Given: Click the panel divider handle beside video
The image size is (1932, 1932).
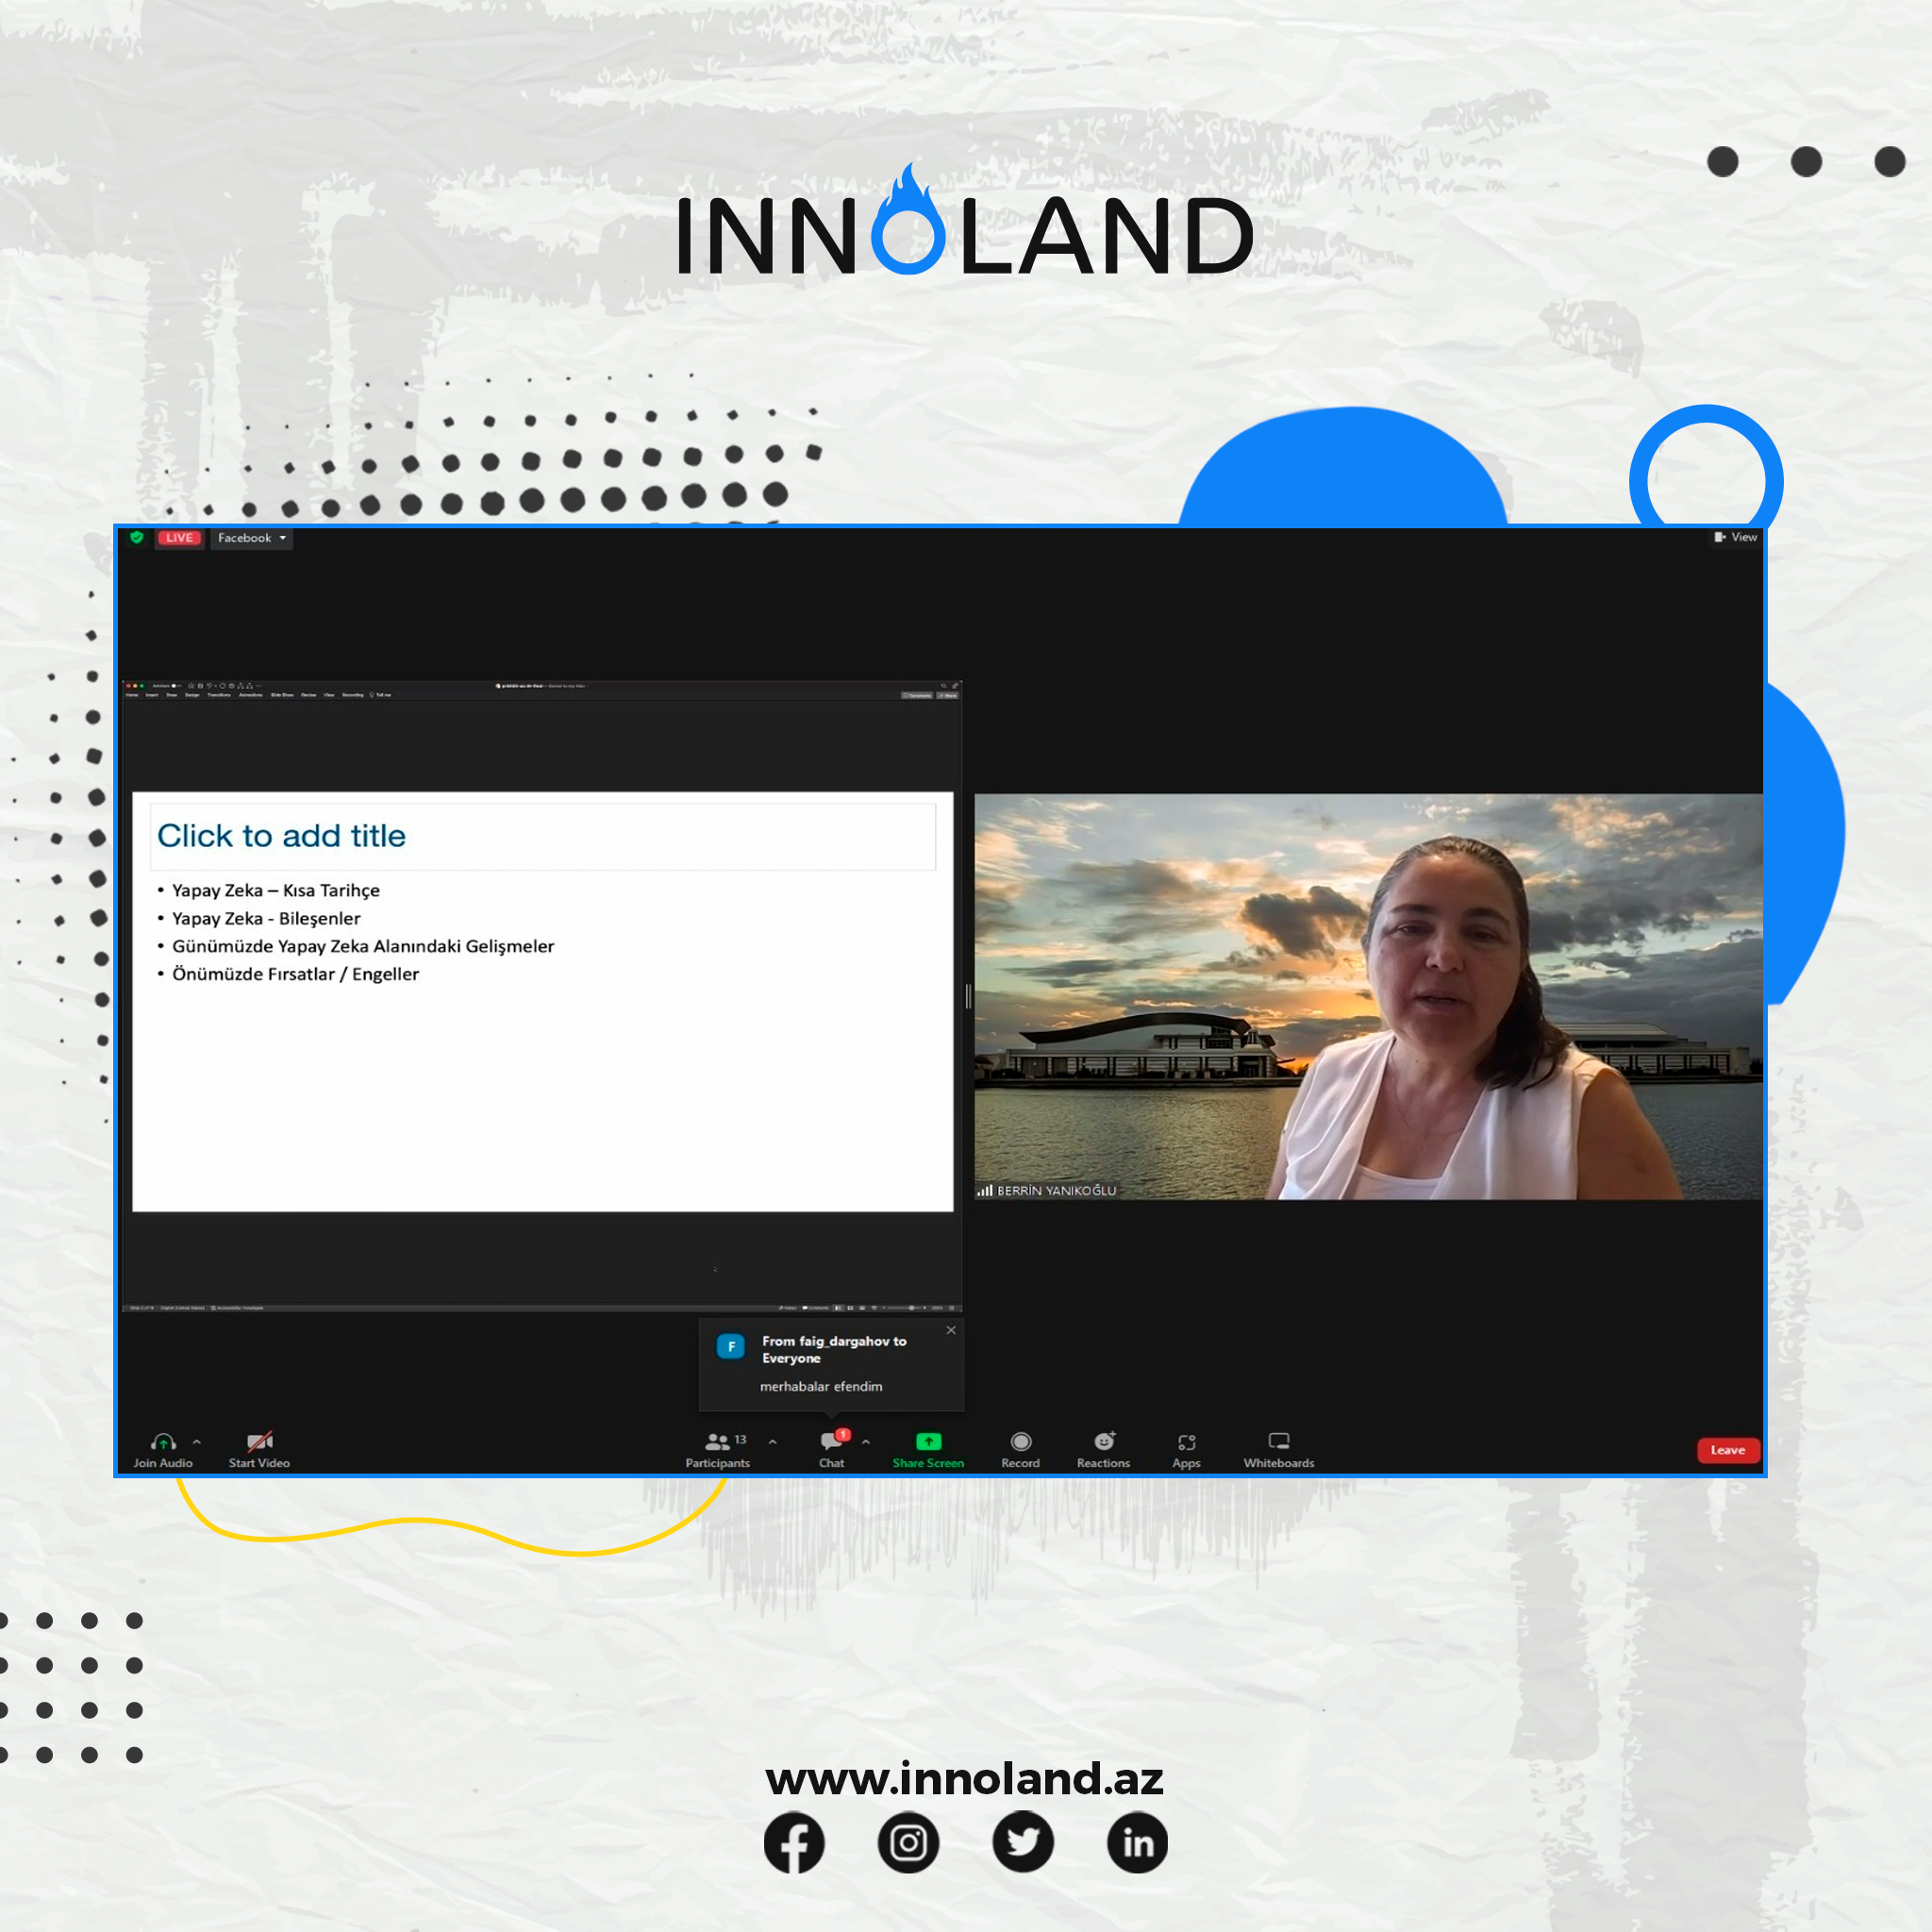Looking at the screenshot, I should tap(968, 996).
